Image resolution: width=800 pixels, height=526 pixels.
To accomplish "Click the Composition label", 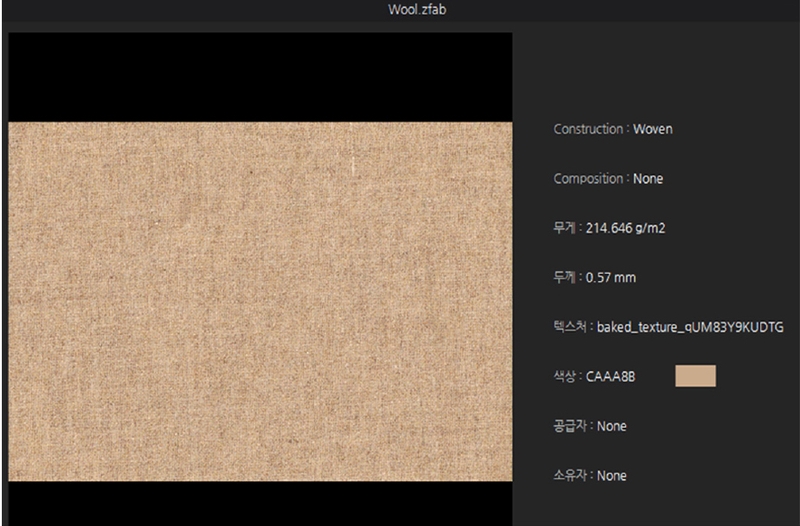I will click(588, 179).
